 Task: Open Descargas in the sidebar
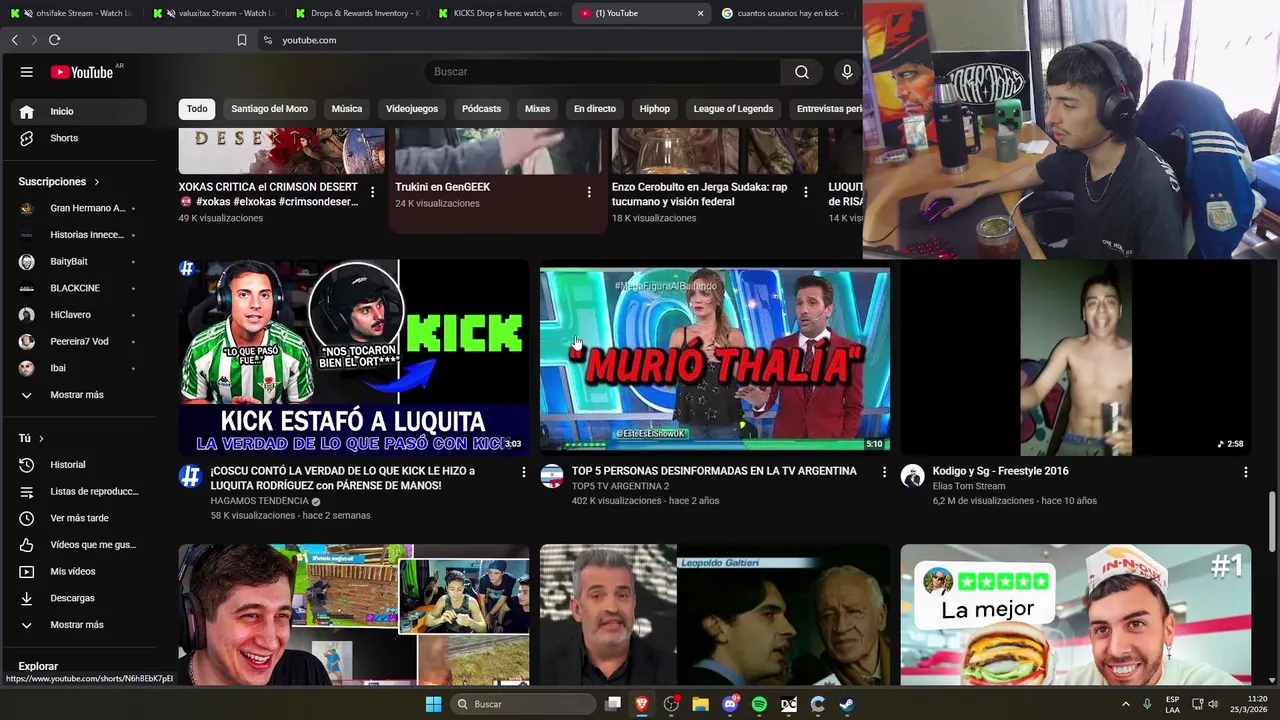point(78,598)
